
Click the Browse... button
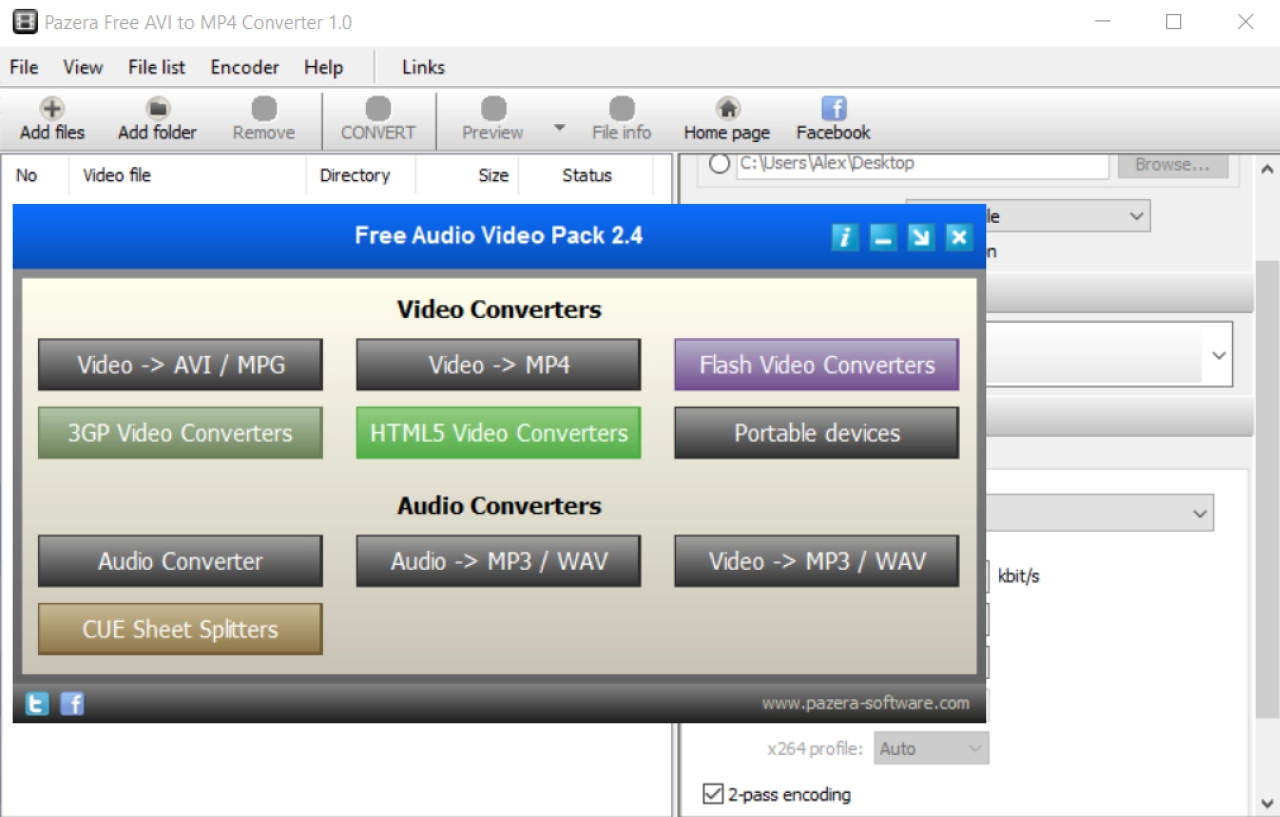pos(1173,165)
